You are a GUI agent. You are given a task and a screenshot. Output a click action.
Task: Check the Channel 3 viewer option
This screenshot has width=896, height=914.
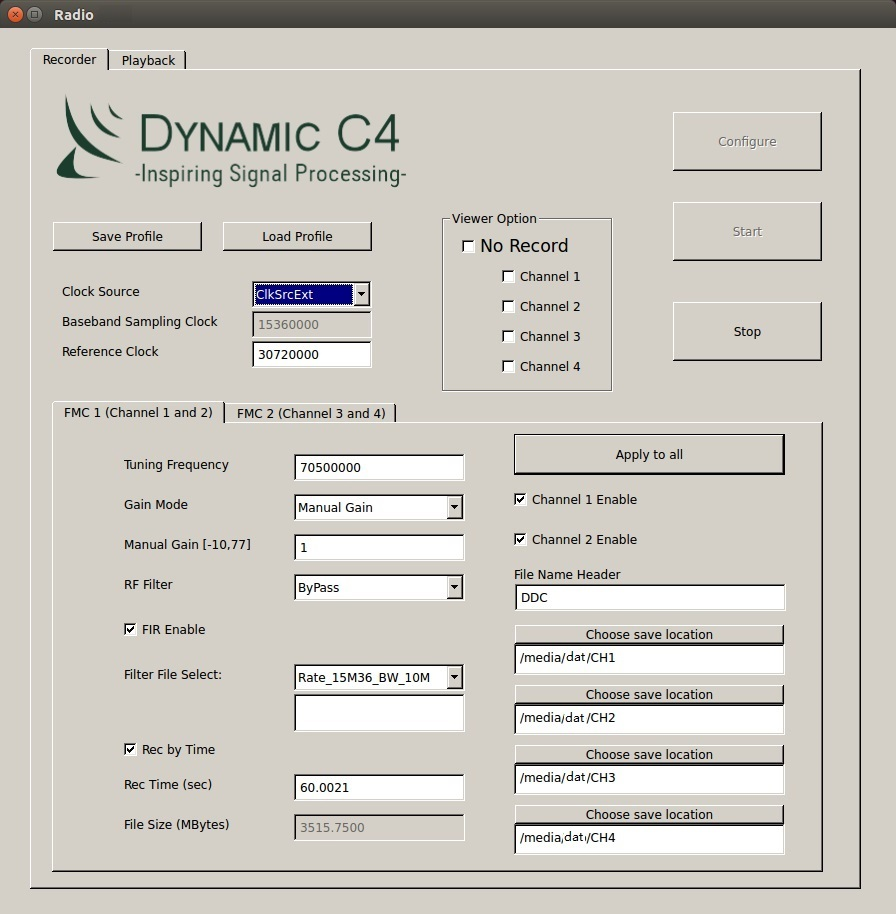[x=508, y=337]
